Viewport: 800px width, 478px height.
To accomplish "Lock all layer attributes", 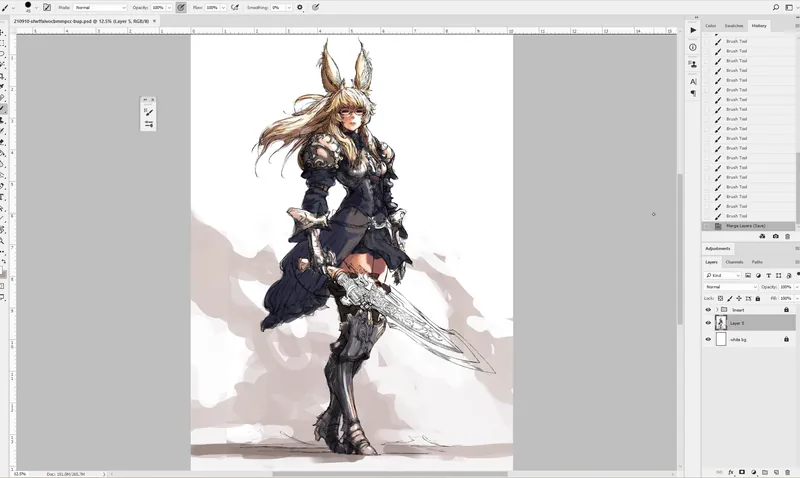I will tap(758, 298).
